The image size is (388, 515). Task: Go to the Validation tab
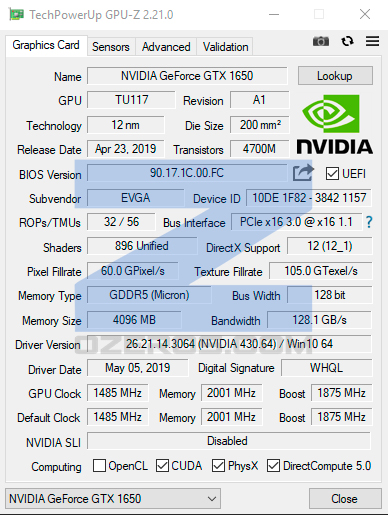click(x=225, y=47)
